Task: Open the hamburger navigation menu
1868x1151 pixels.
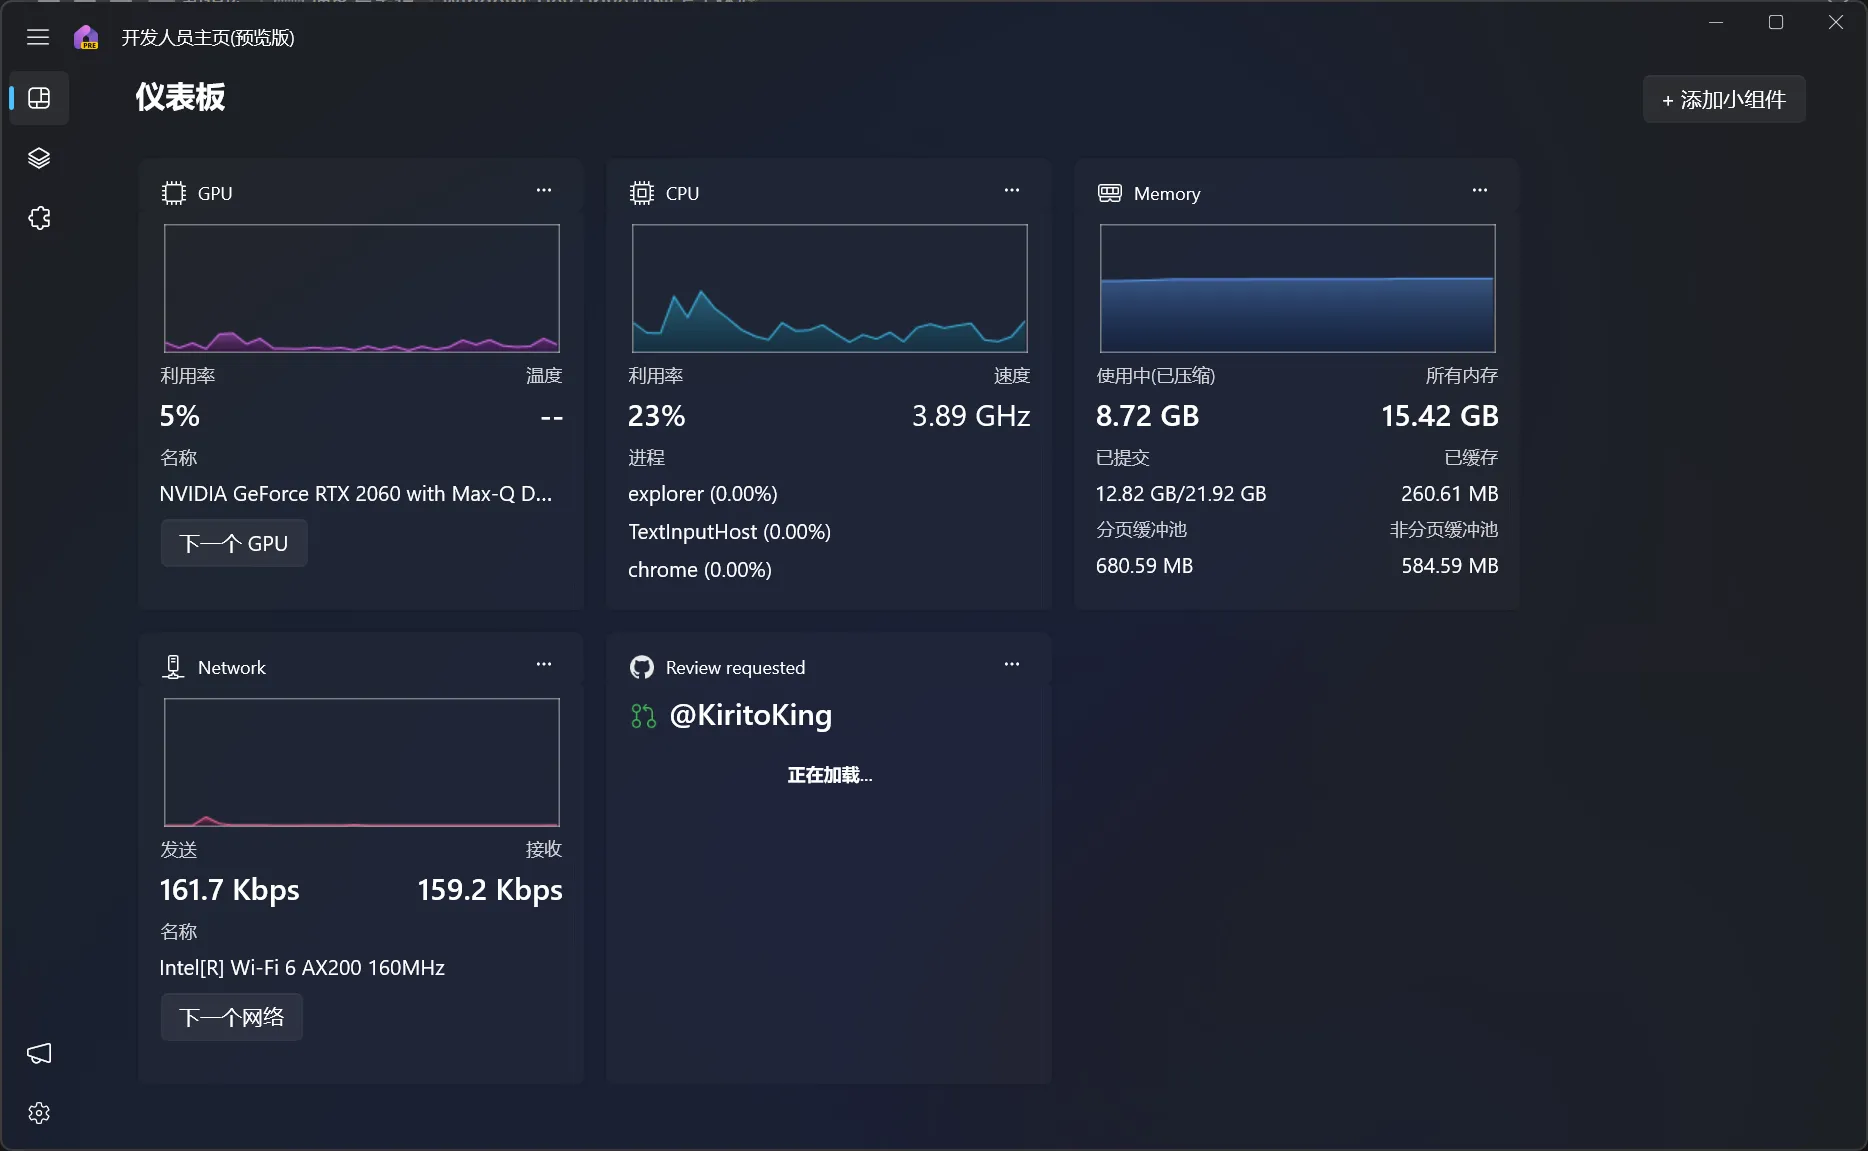Action: pyautogui.click(x=38, y=37)
